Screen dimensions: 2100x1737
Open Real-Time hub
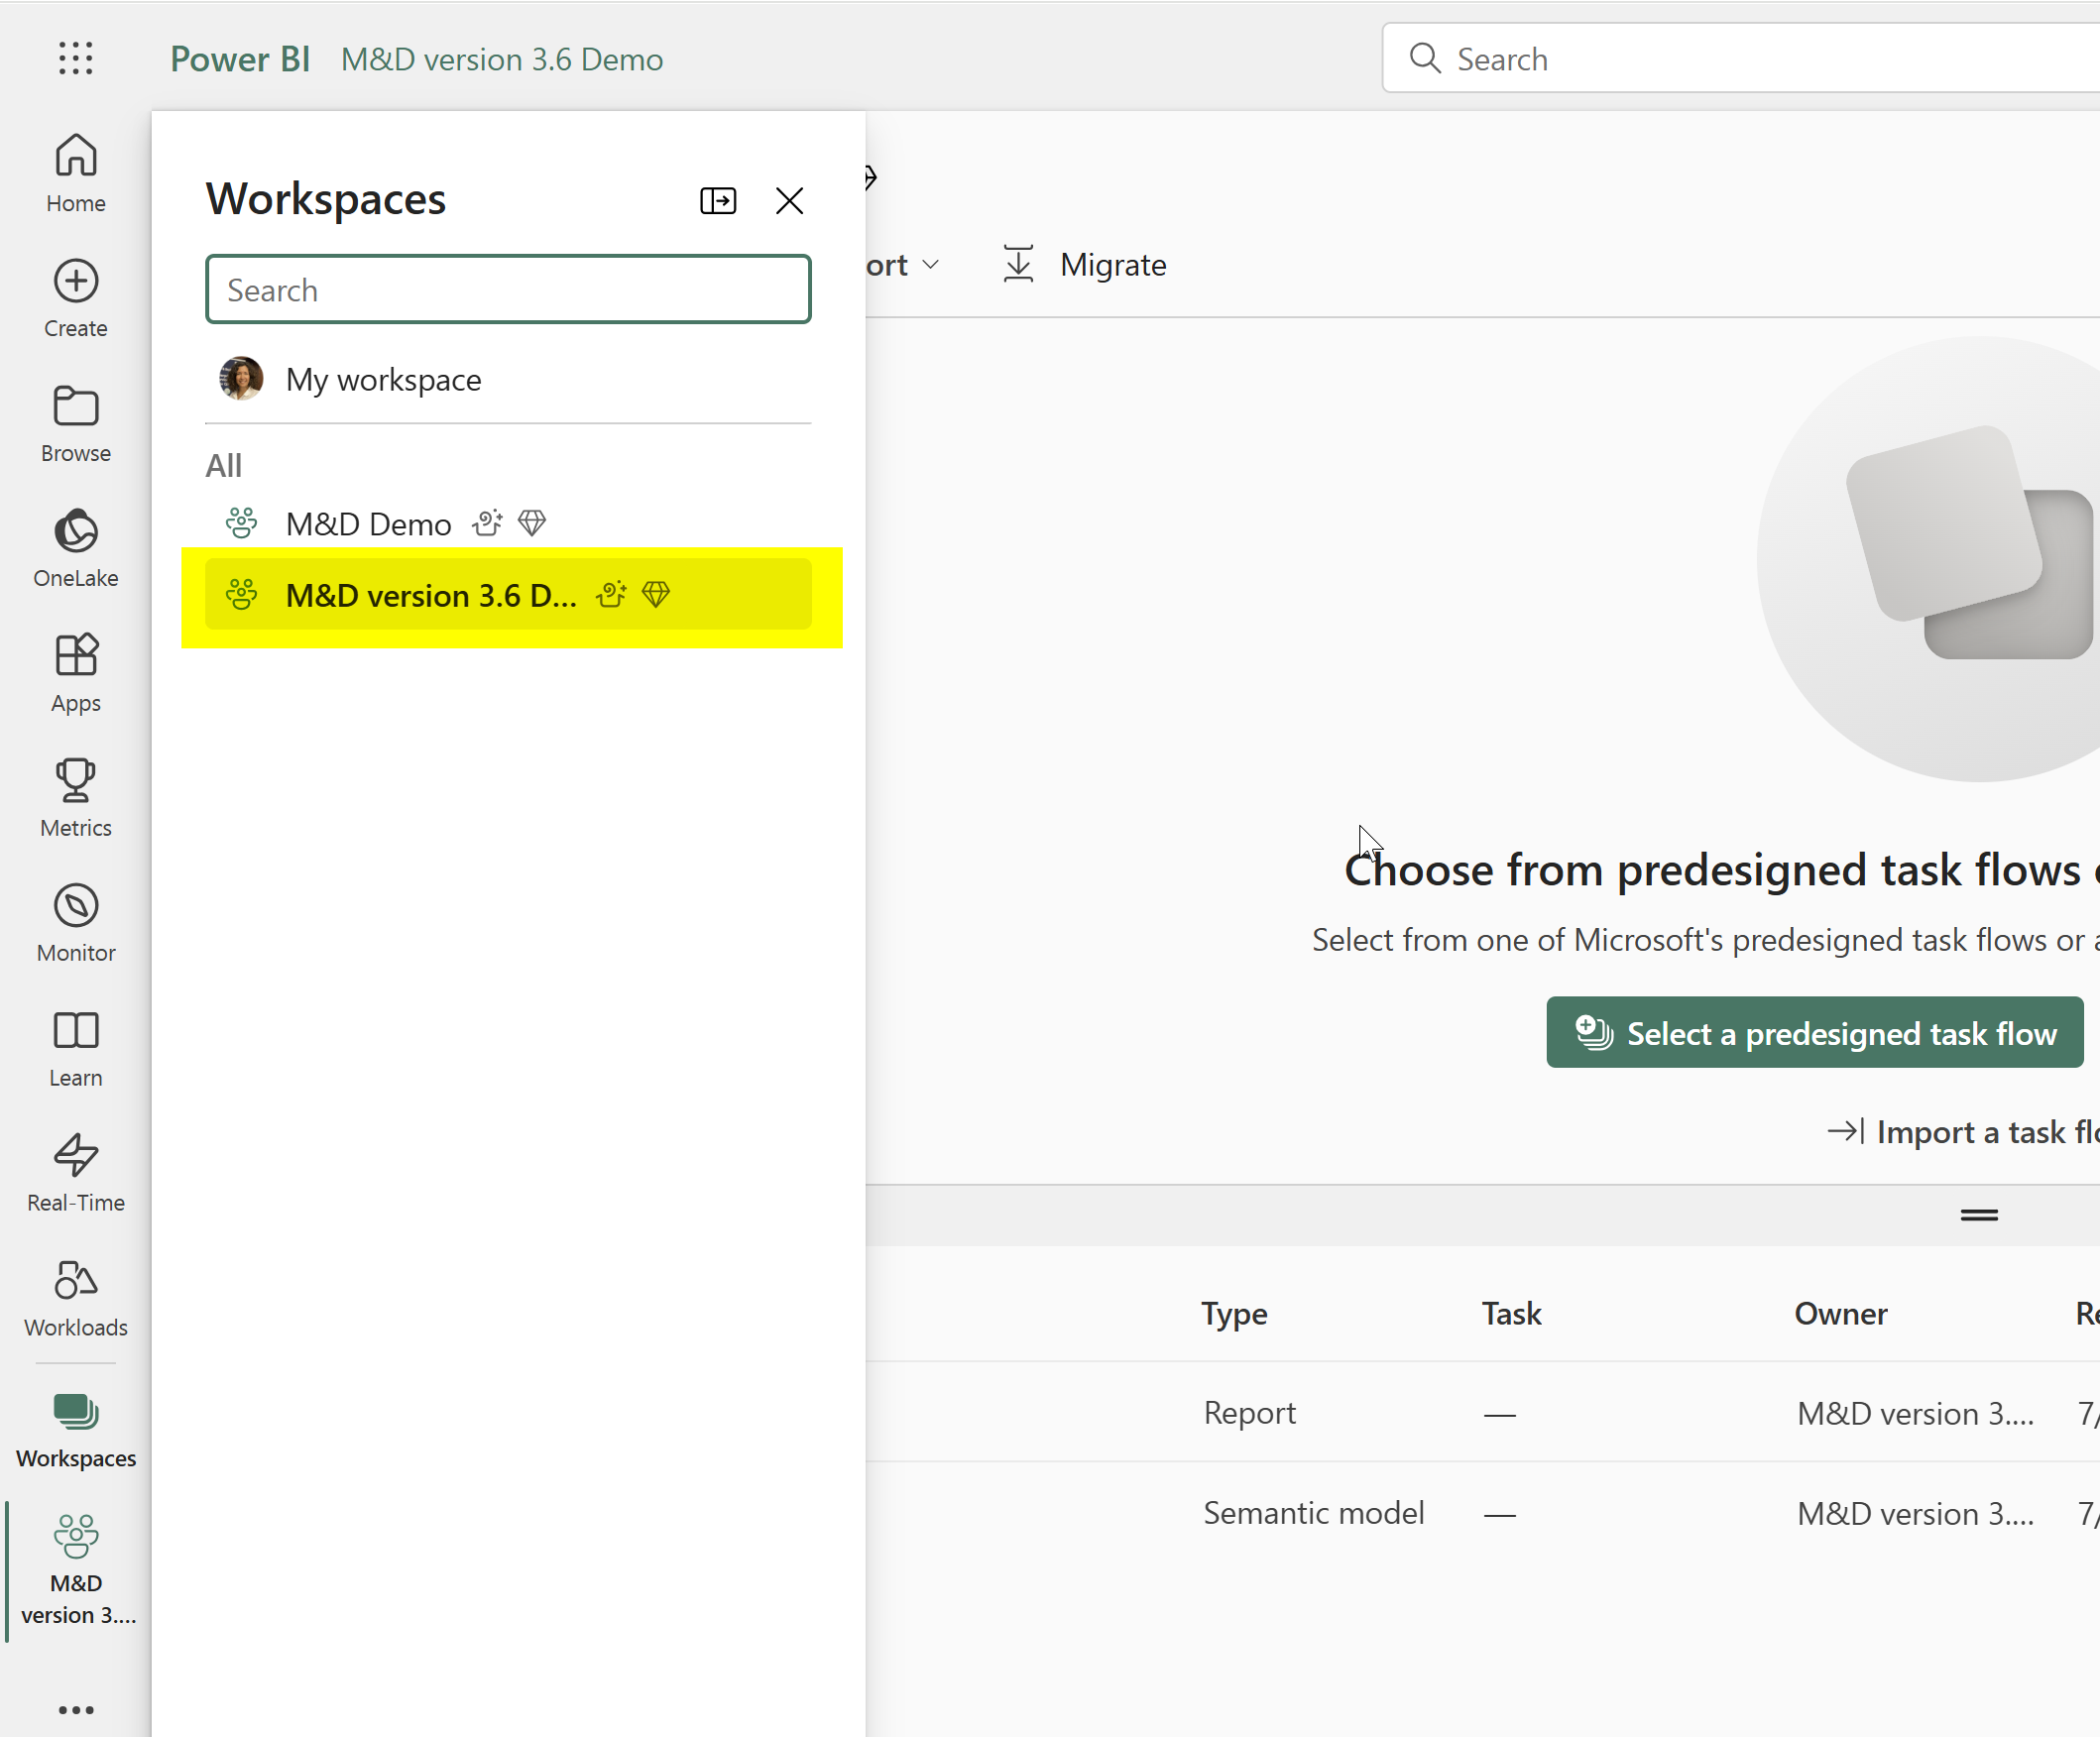point(76,1174)
